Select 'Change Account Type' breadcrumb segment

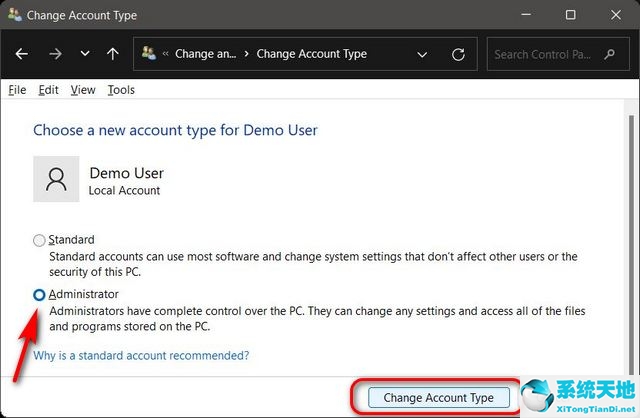point(311,54)
